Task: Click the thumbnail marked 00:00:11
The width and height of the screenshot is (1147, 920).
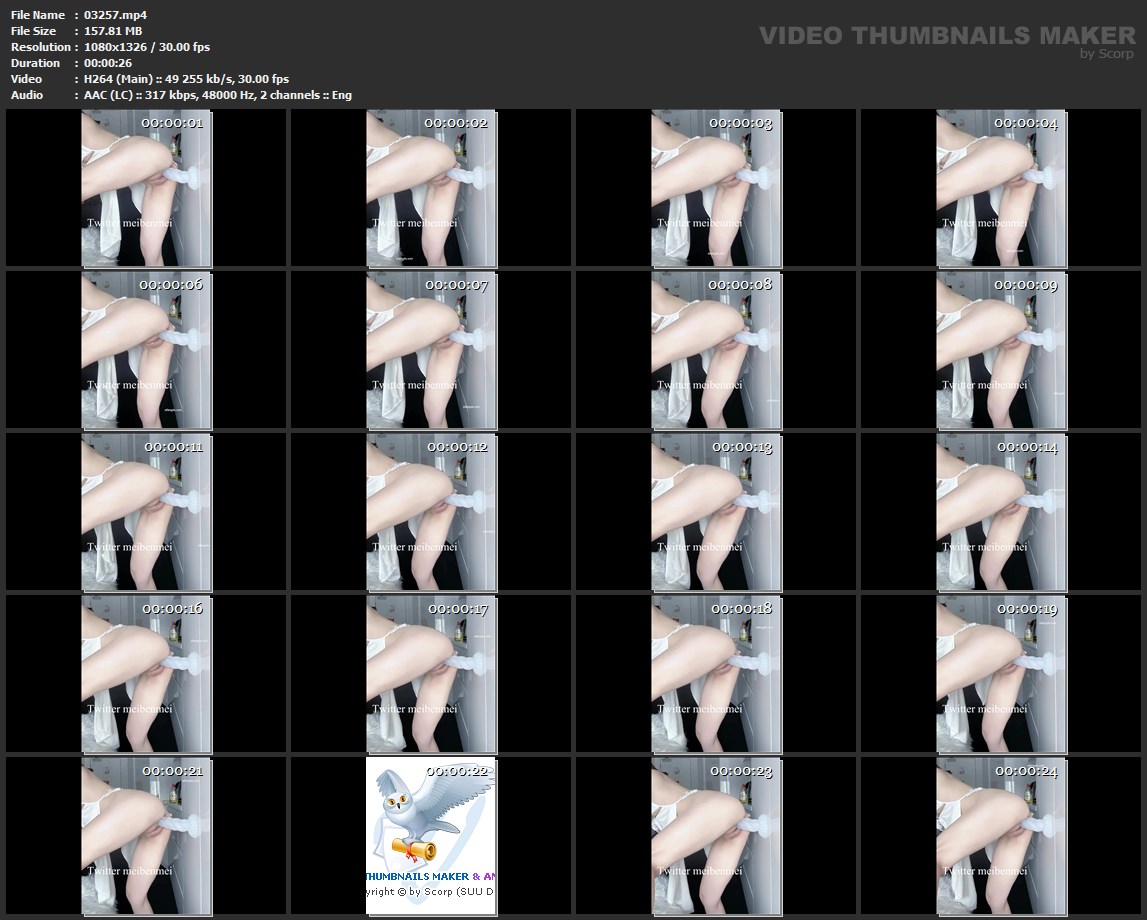Action: click(x=146, y=512)
